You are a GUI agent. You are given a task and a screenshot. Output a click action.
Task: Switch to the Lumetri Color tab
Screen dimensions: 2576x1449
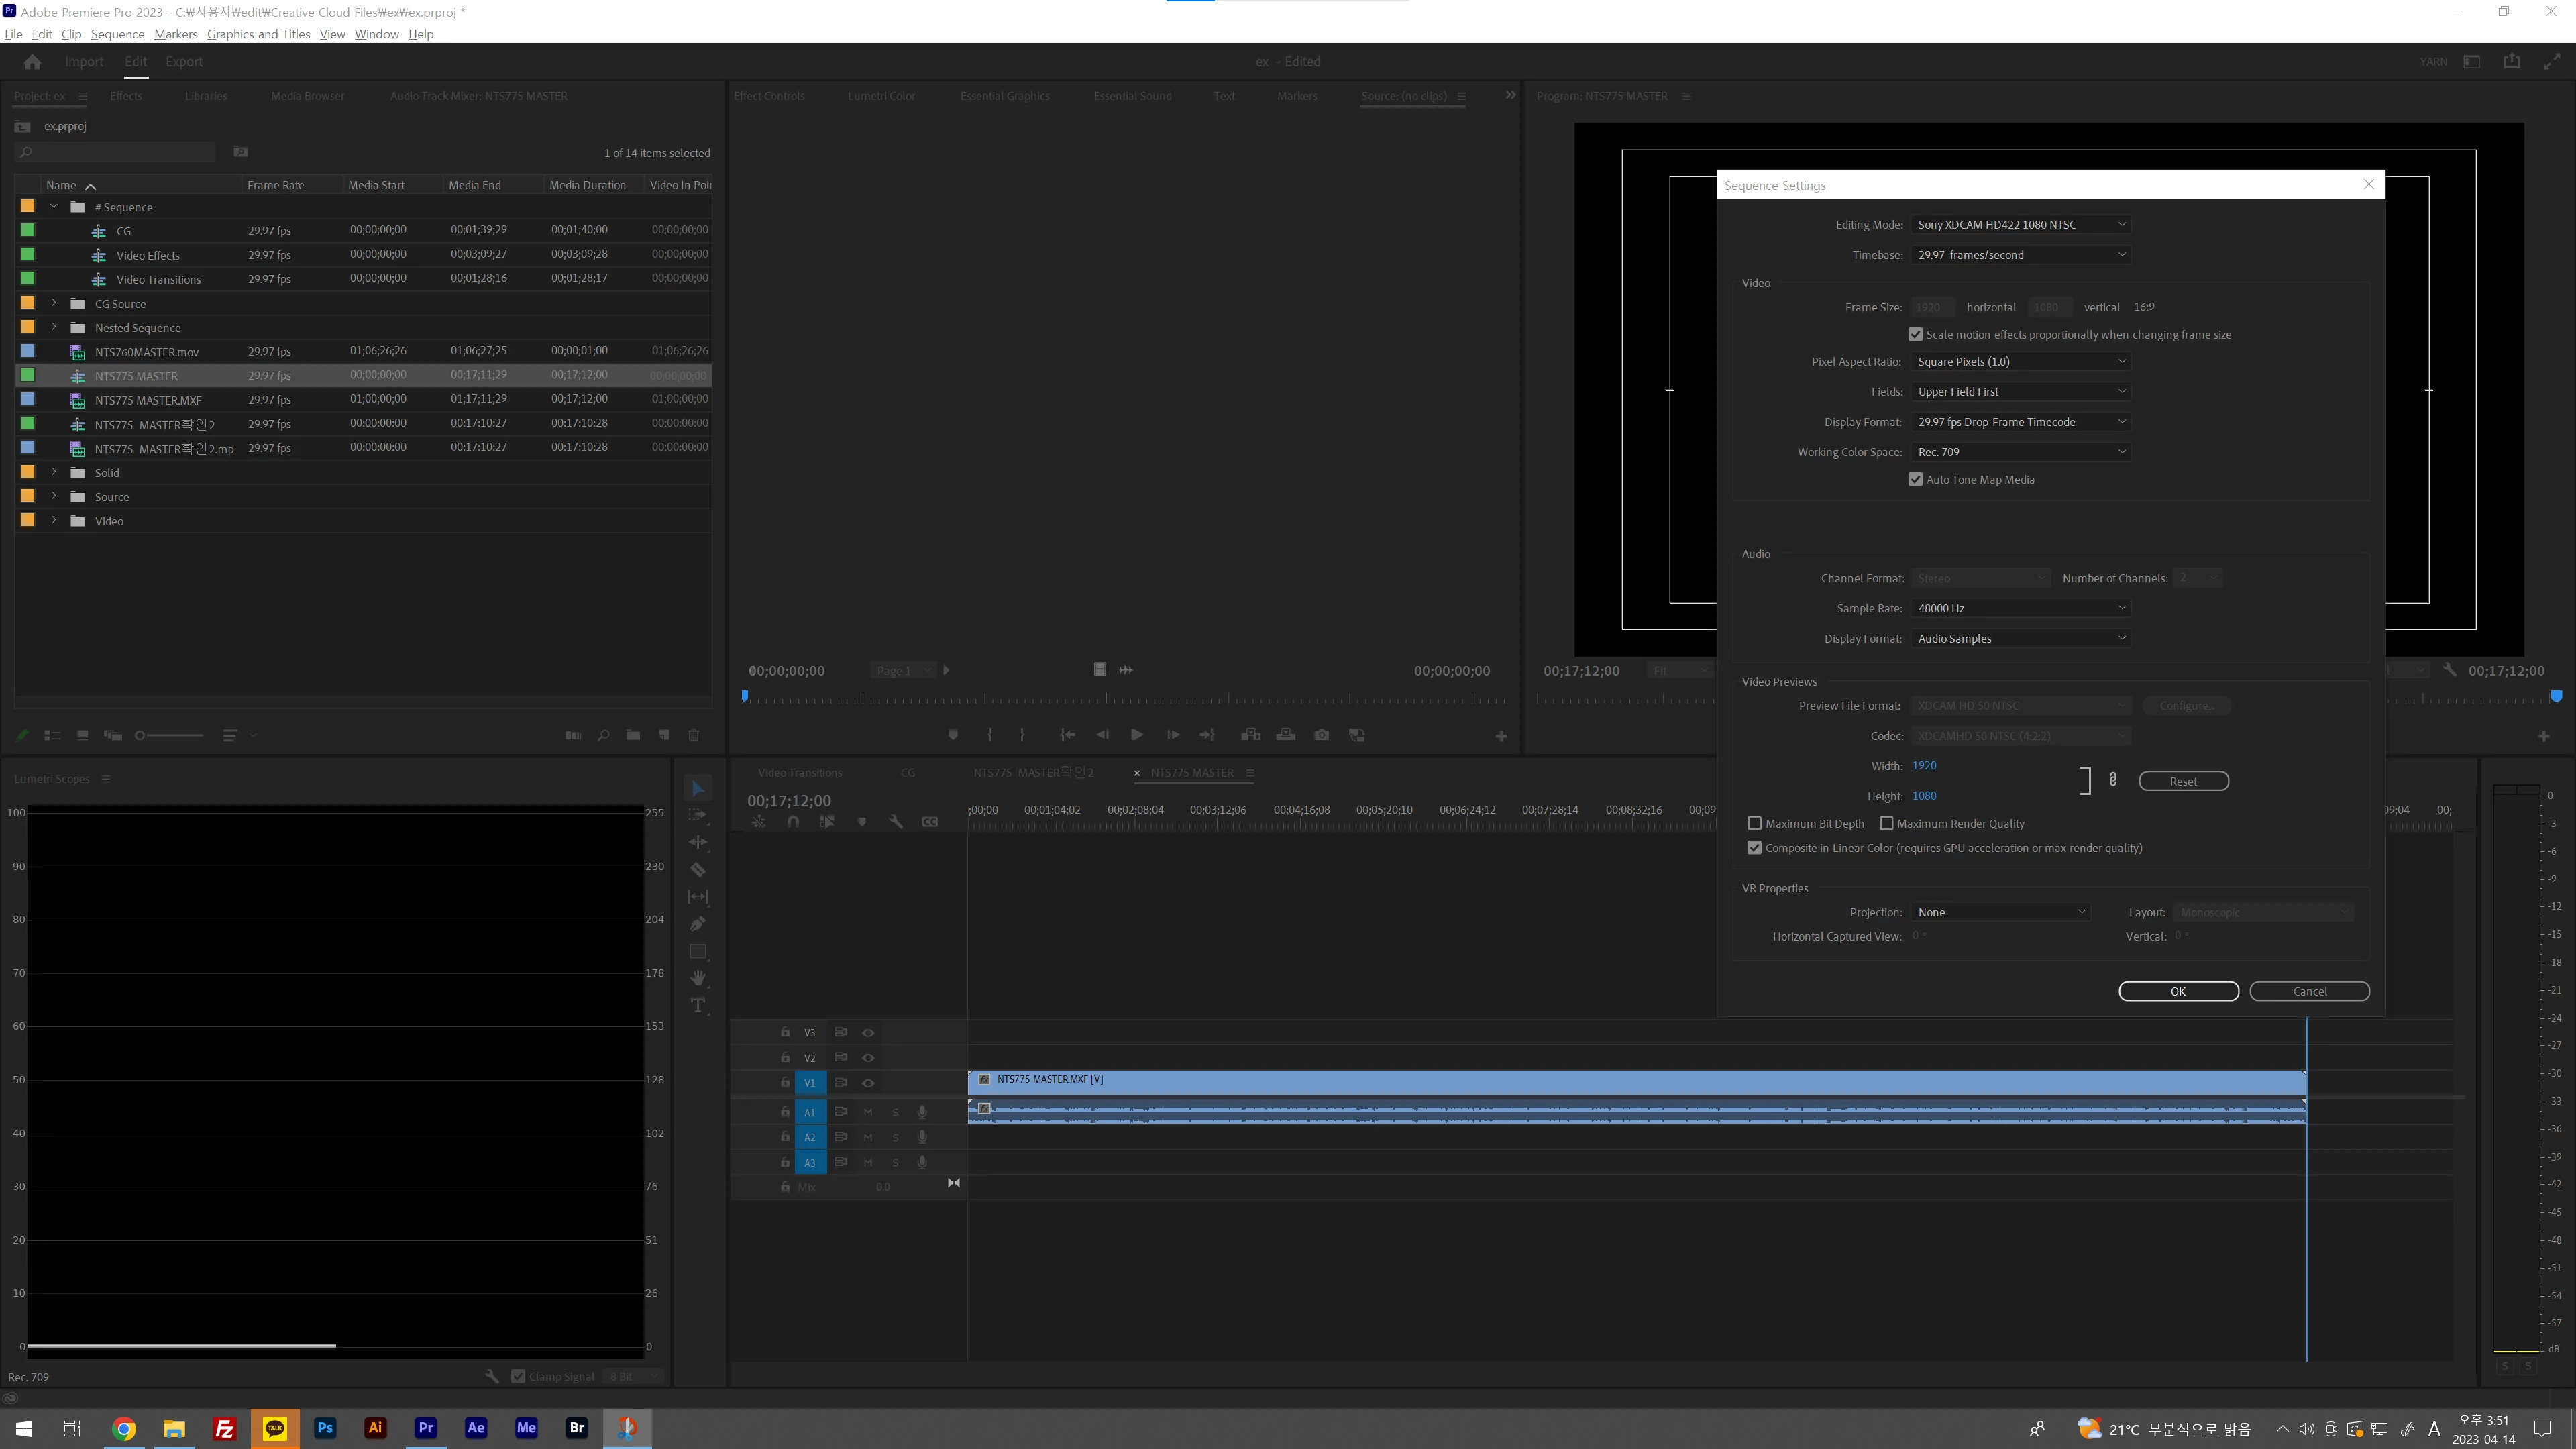[881, 96]
